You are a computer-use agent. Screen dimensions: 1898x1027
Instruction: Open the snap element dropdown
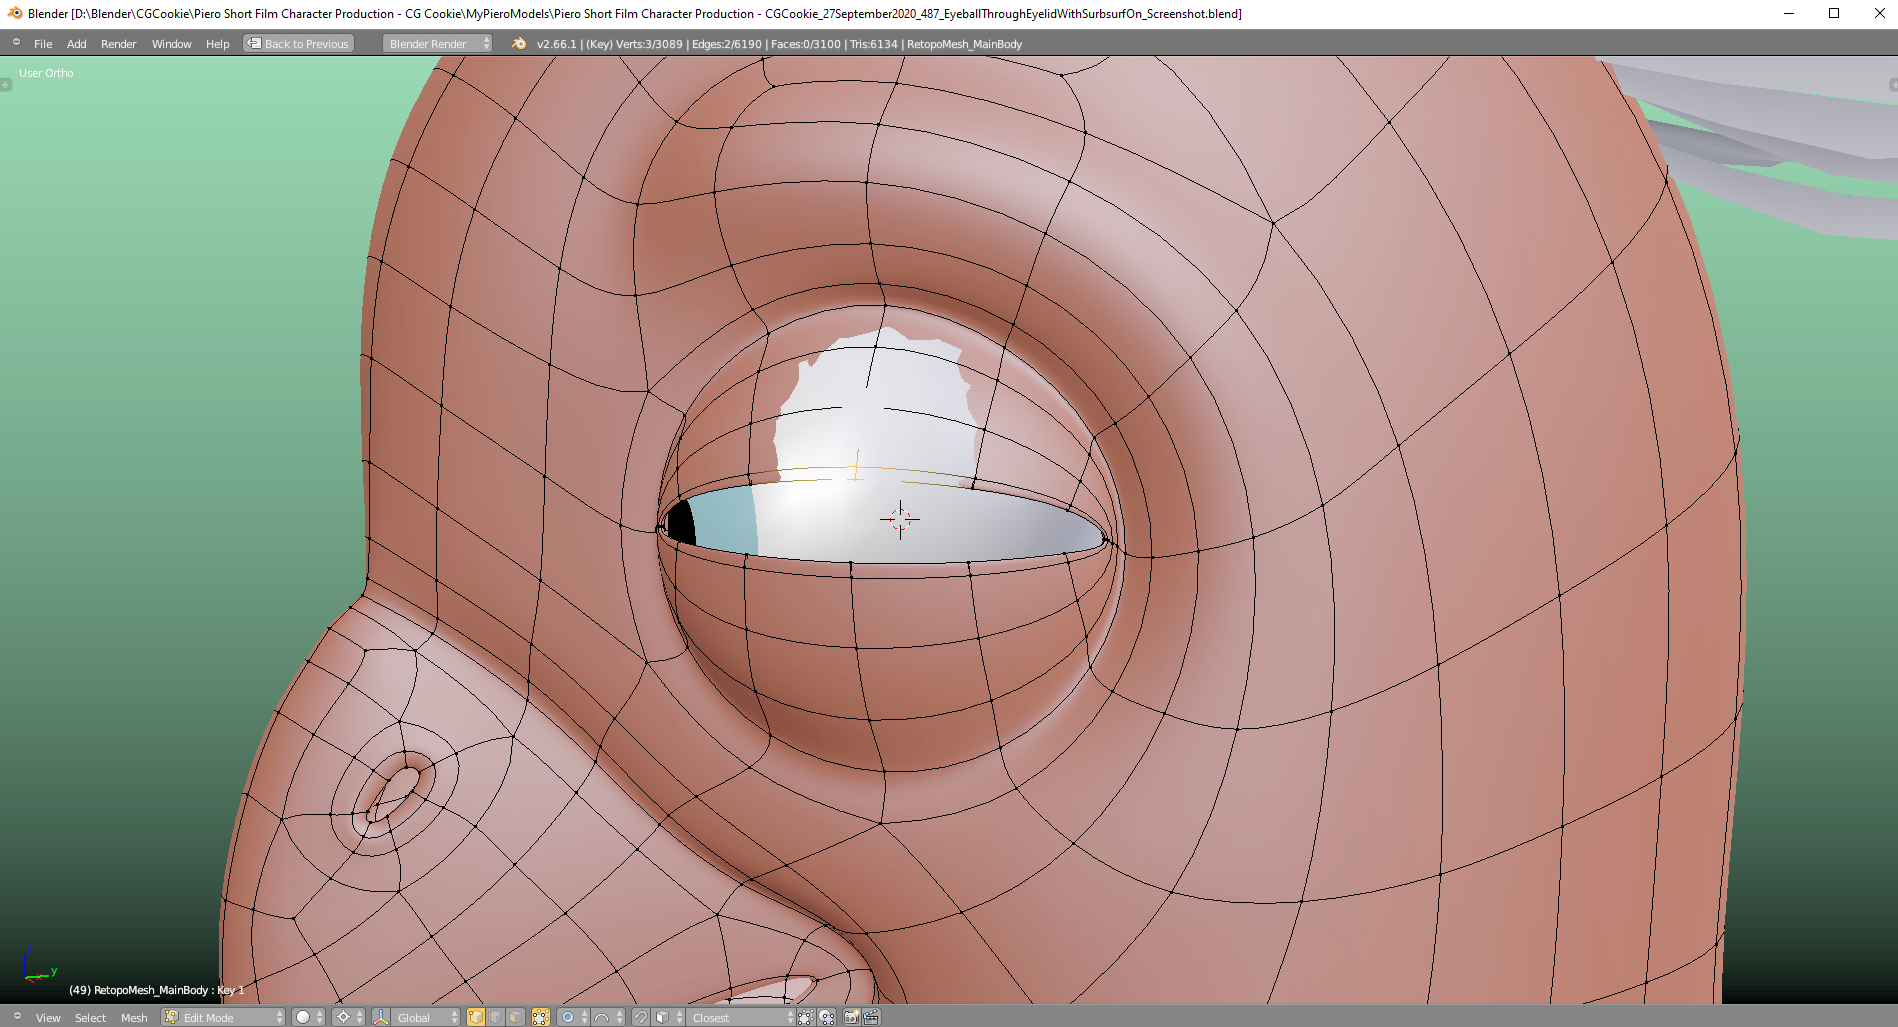[669, 1017]
